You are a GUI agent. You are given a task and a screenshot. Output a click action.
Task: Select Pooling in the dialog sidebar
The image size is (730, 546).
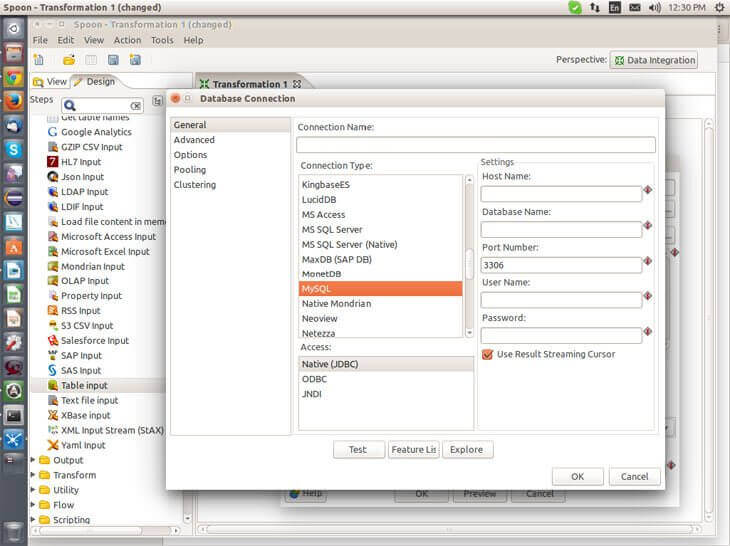[189, 169]
